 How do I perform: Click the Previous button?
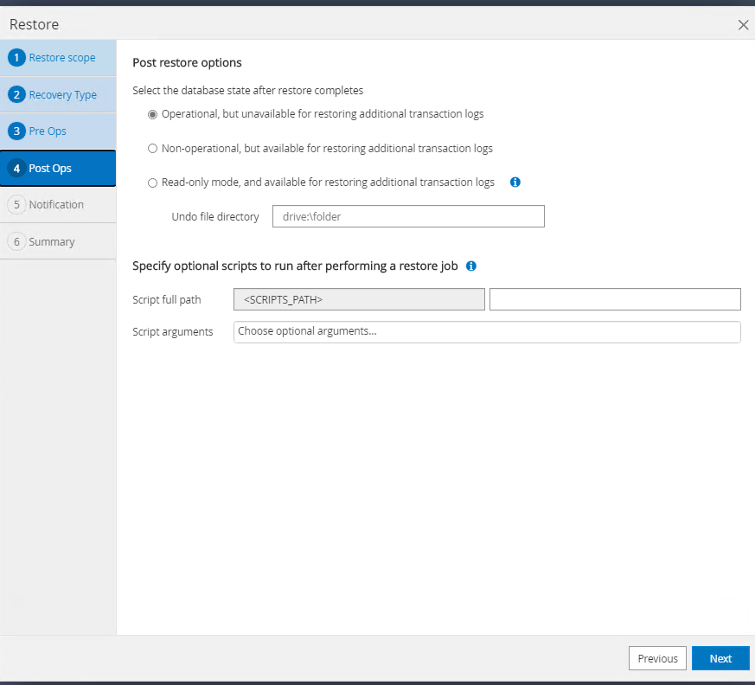pos(657,658)
